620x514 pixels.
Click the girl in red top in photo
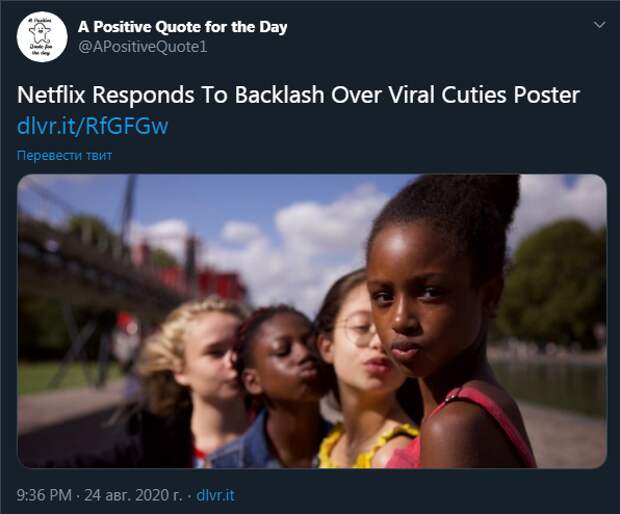coord(450,330)
